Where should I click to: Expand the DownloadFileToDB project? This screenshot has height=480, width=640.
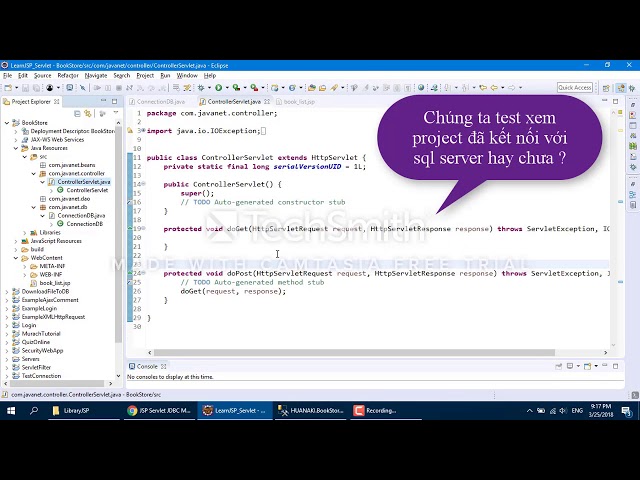tap(7, 291)
